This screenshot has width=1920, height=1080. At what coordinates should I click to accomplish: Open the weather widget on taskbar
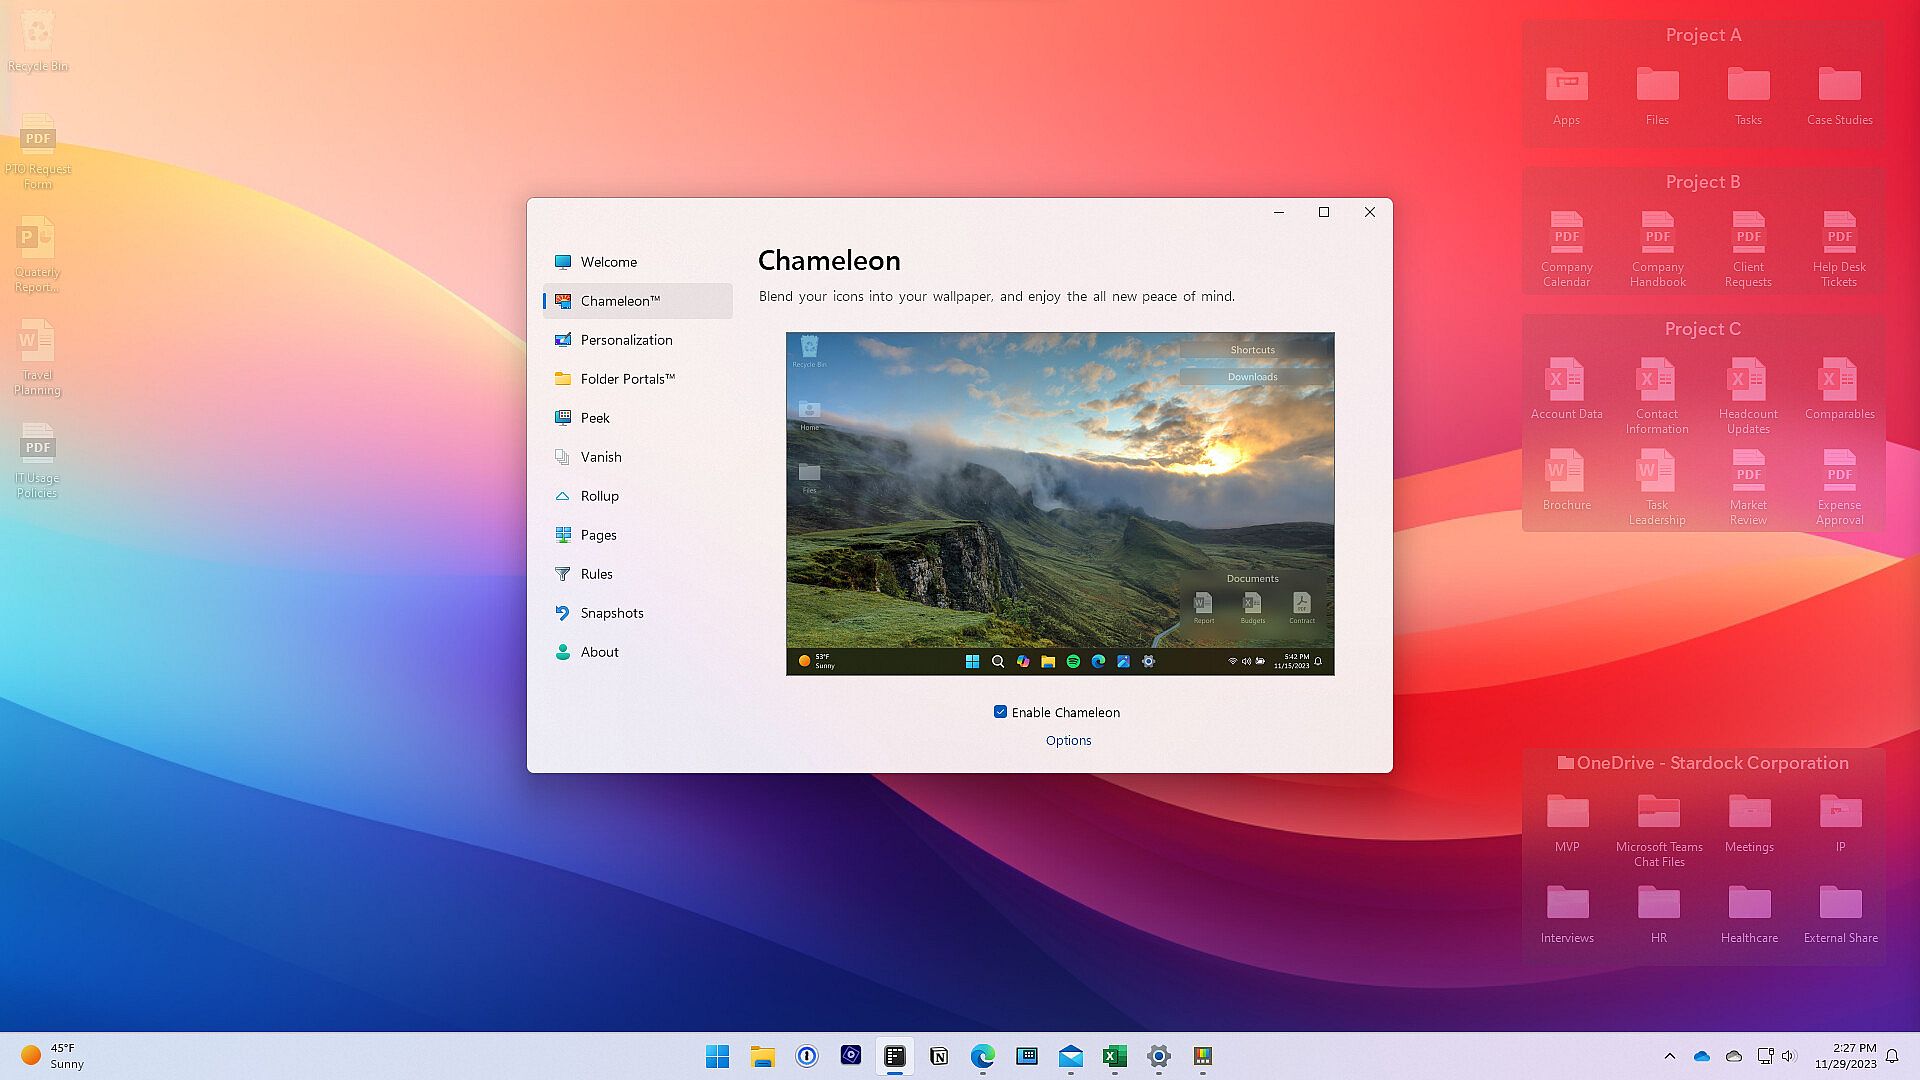[52, 1056]
